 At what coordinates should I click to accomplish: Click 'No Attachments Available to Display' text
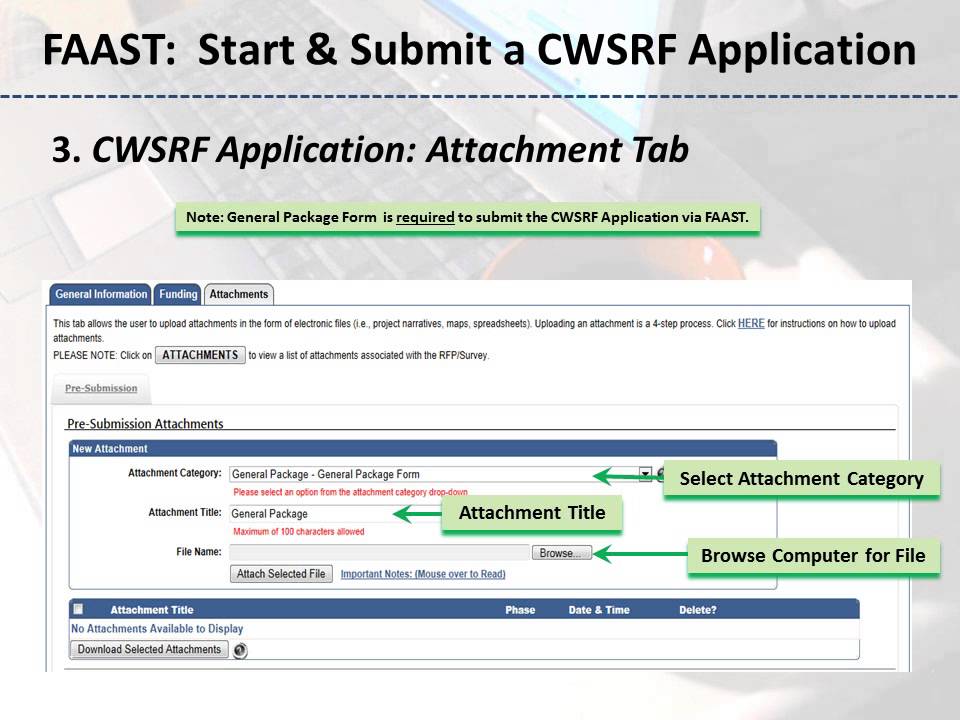tap(157, 629)
